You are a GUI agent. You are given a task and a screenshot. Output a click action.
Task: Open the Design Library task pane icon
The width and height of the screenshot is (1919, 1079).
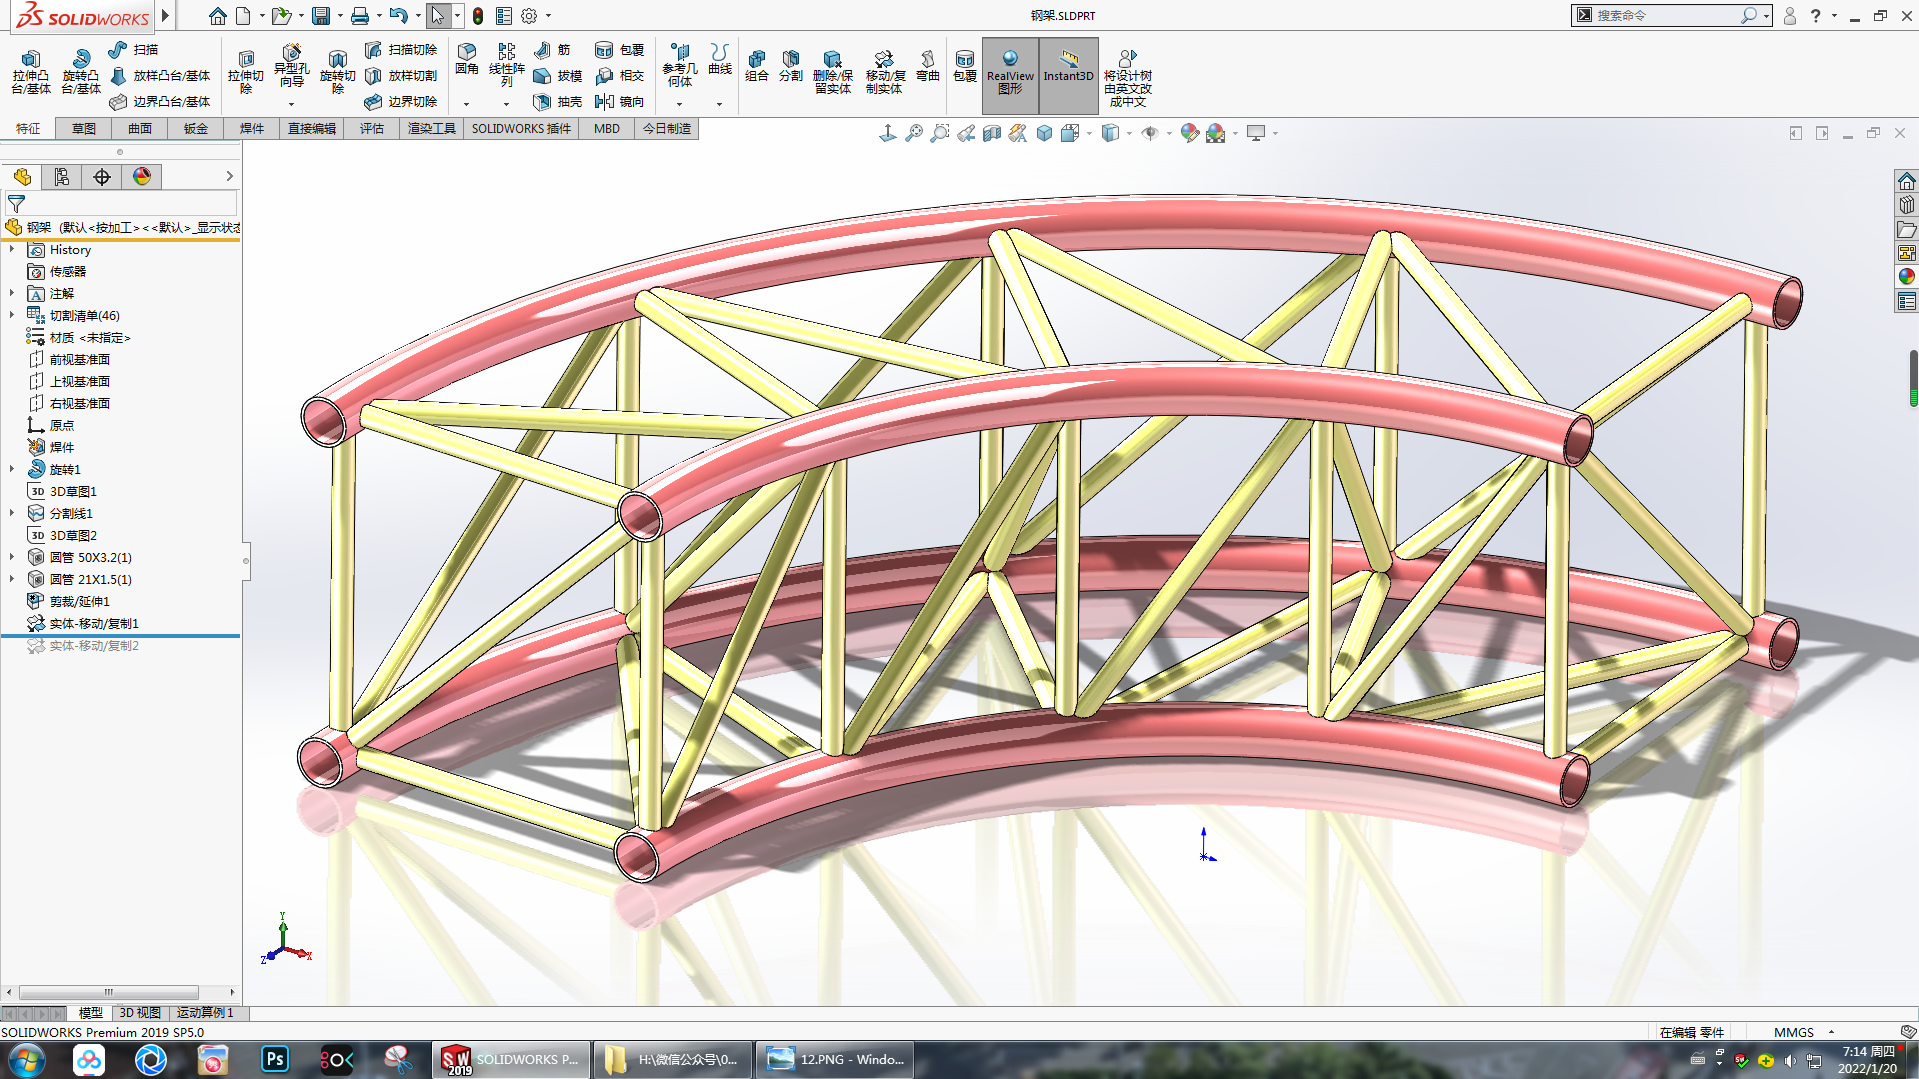(x=1907, y=205)
